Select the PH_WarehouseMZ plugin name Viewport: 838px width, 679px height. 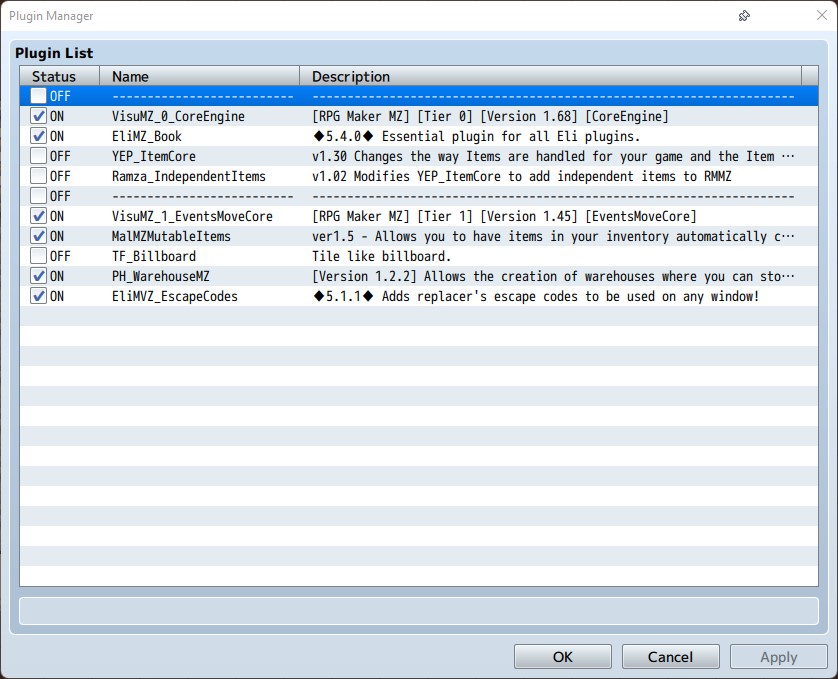[161, 276]
